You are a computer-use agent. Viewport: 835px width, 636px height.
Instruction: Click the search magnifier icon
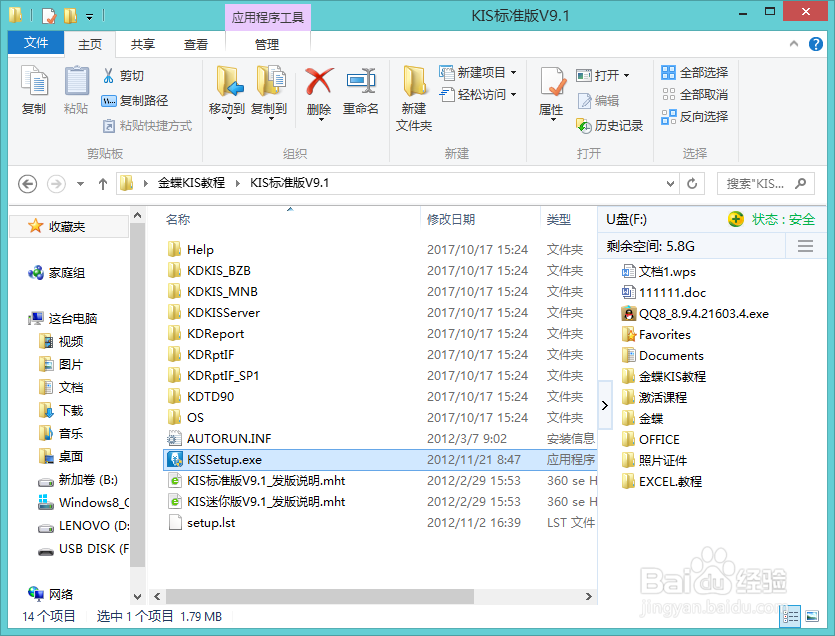[x=800, y=184]
